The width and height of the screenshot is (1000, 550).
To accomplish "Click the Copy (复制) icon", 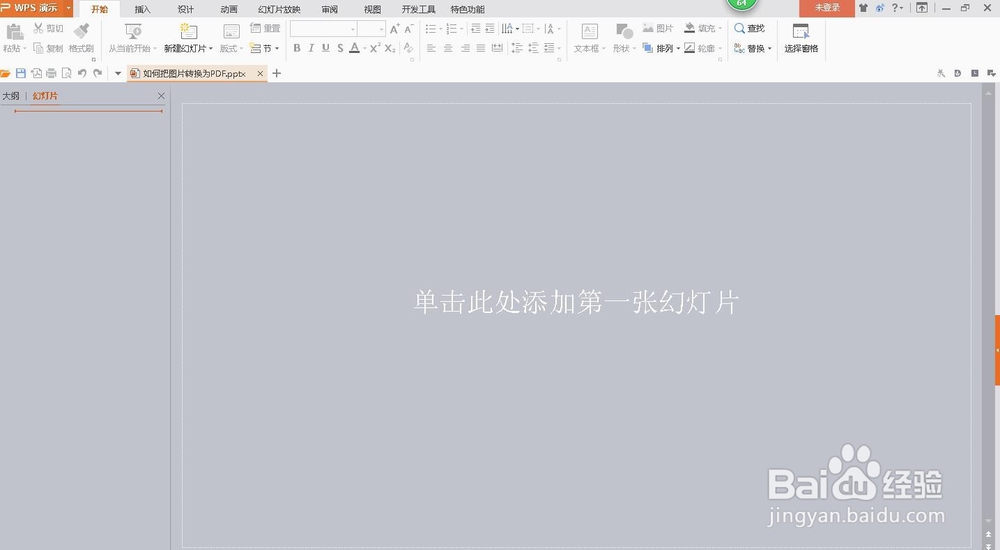I will 38,48.
